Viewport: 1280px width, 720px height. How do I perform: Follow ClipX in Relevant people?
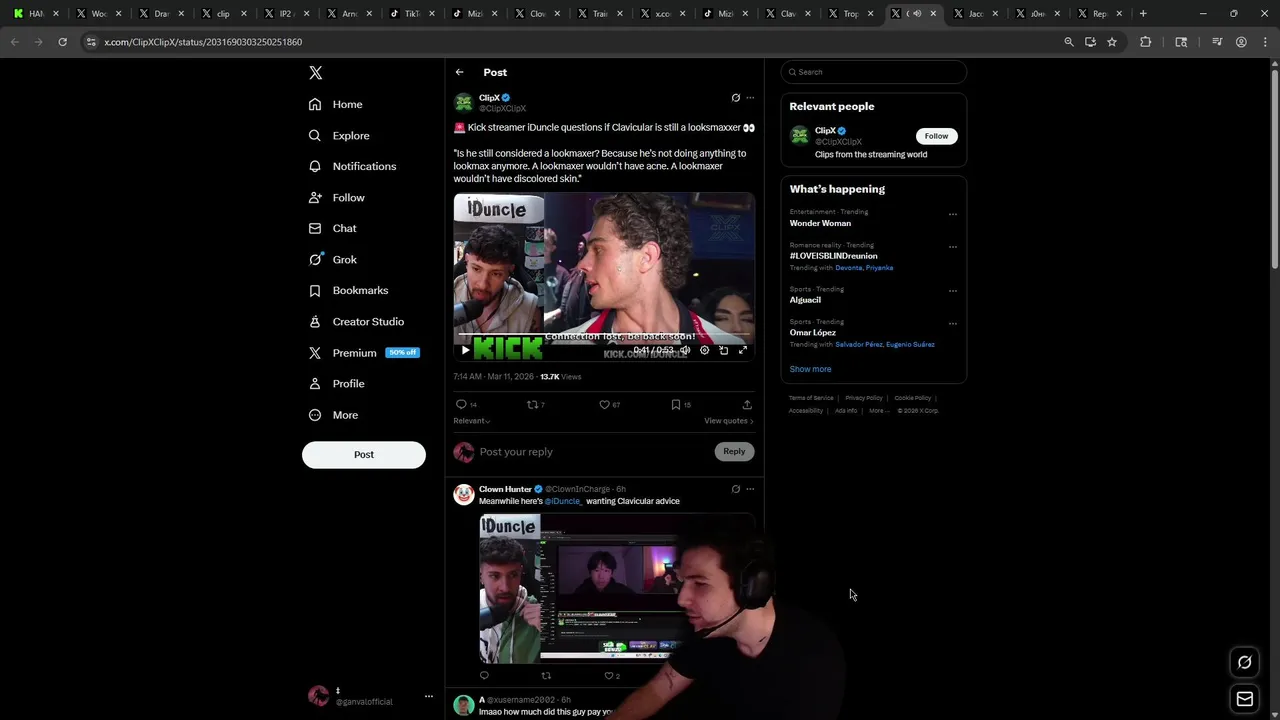pos(936,136)
